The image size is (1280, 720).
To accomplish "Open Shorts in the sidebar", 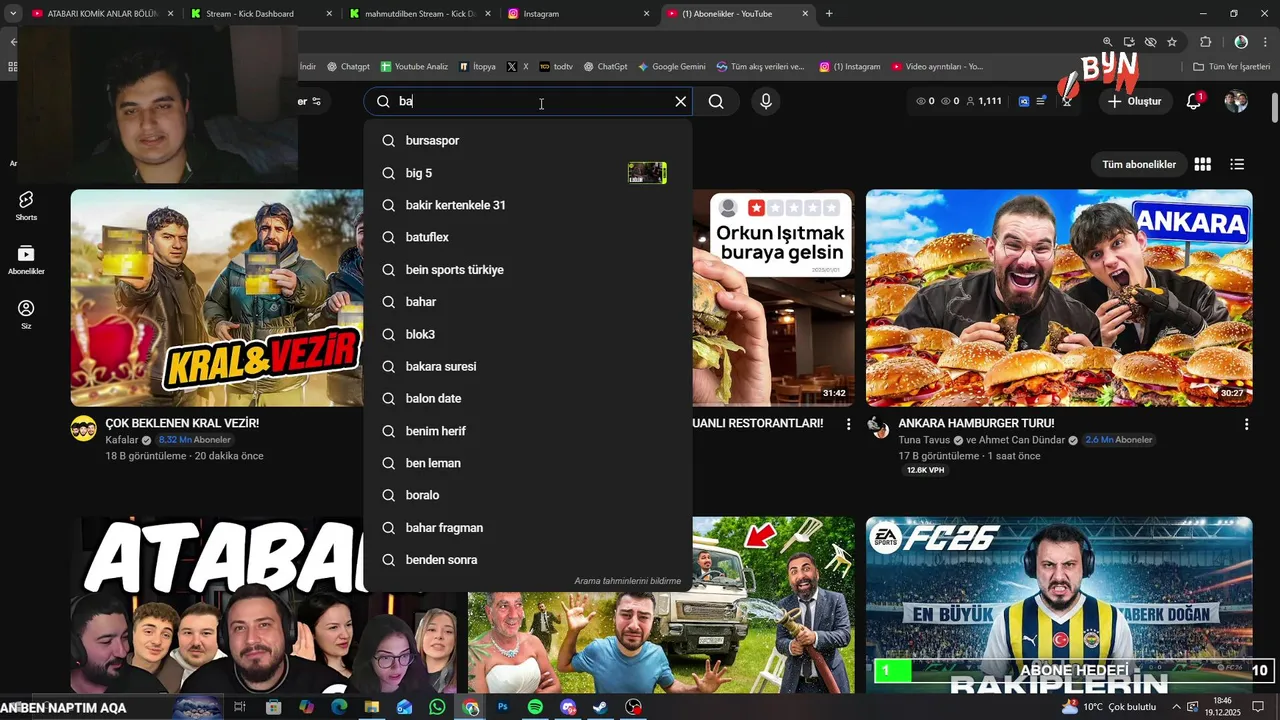I will pyautogui.click(x=26, y=206).
